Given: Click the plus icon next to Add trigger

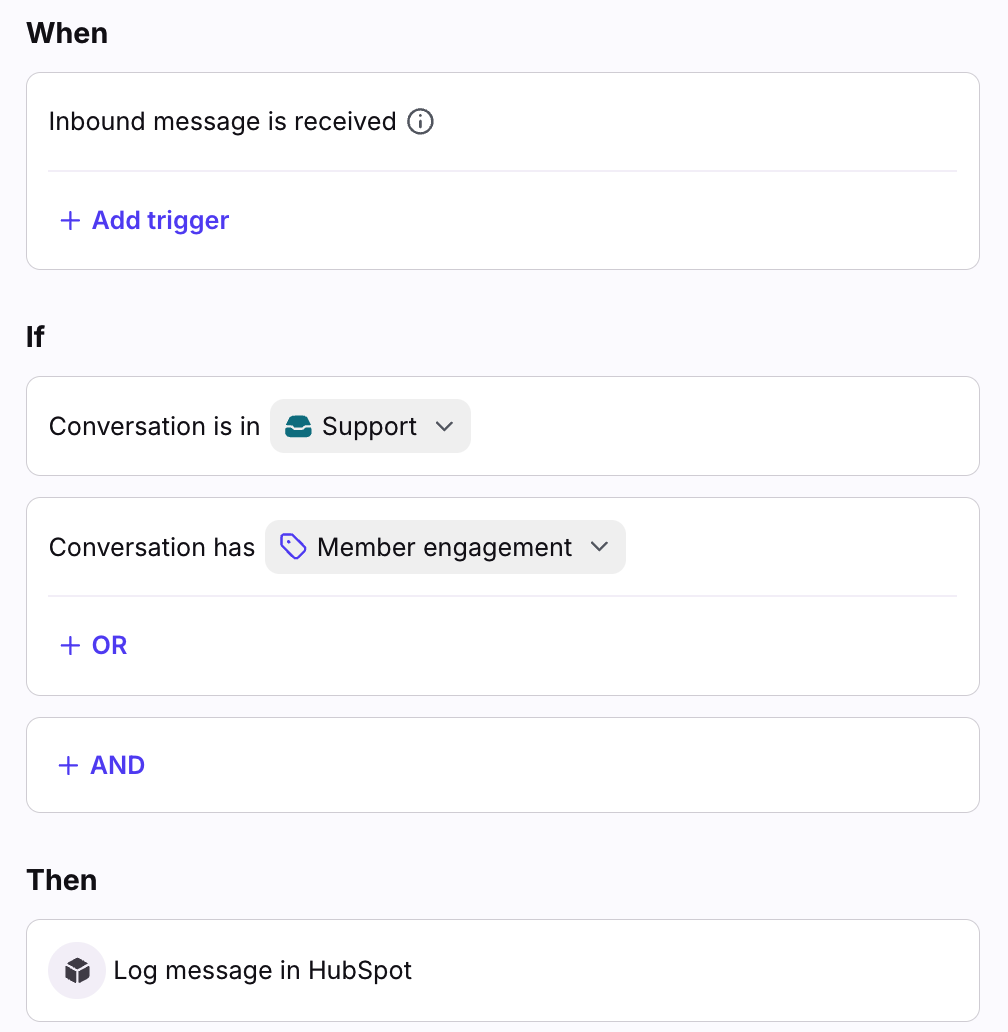Looking at the screenshot, I should click(x=70, y=221).
